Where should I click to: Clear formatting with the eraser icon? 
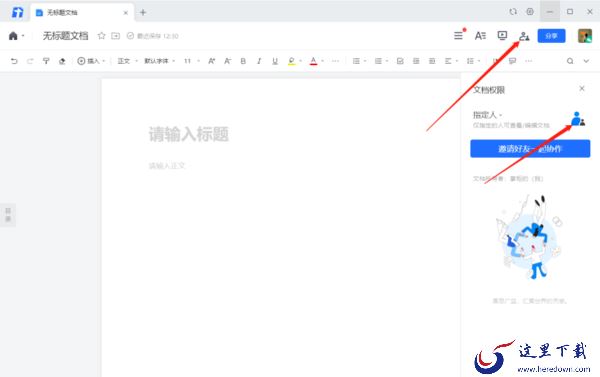pyautogui.click(x=62, y=61)
